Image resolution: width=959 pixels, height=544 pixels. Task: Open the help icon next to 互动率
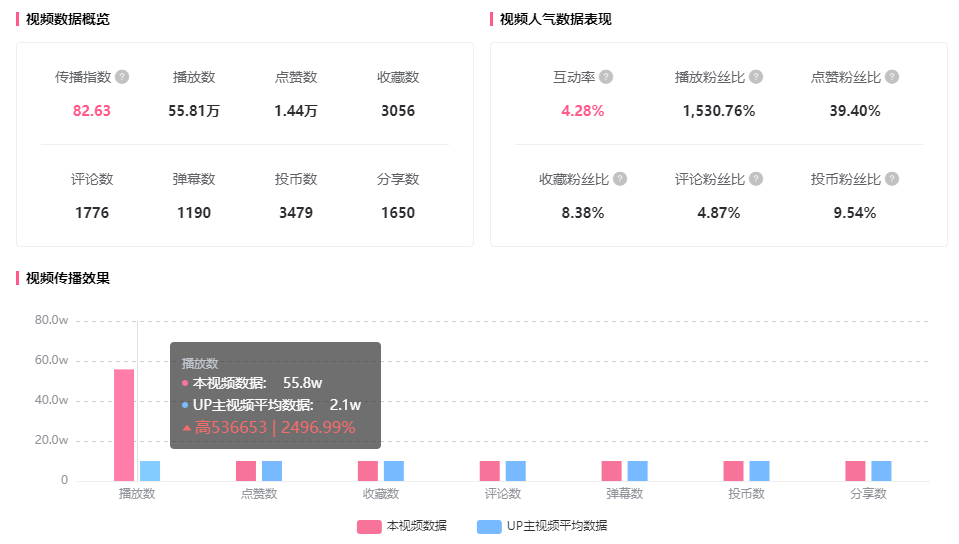pyautogui.click(x=606, y=77)
